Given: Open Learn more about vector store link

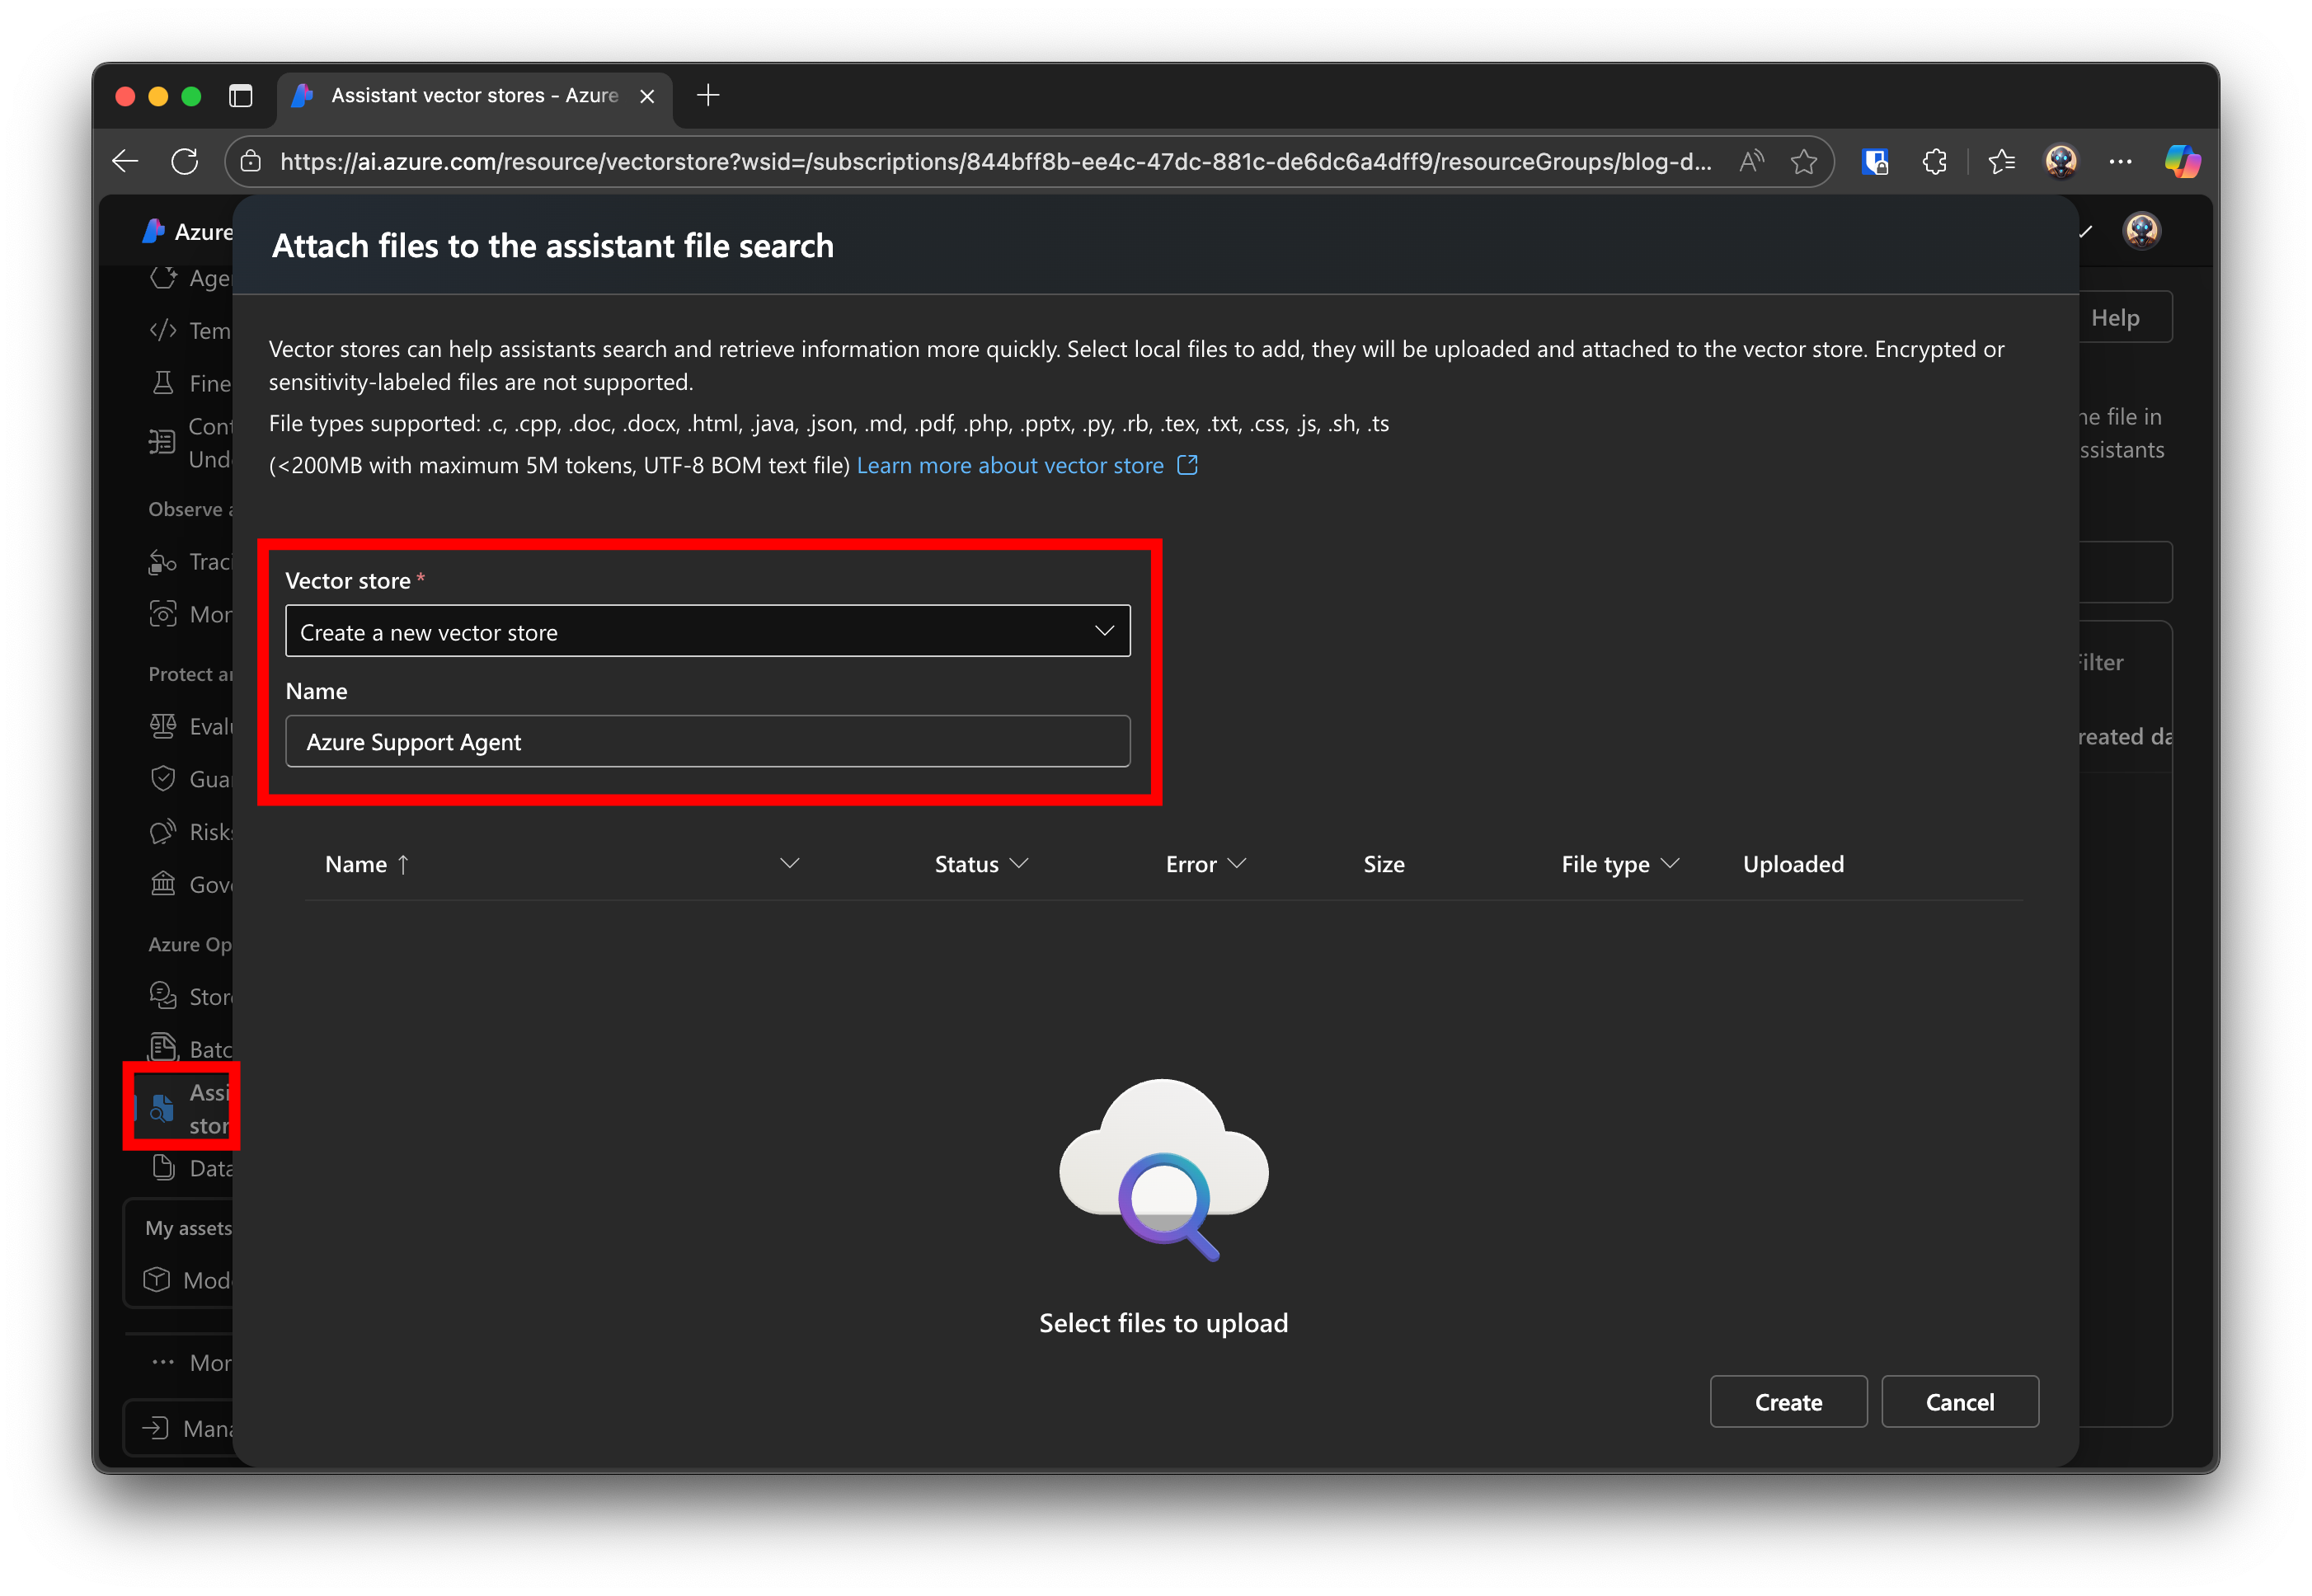Looking at the screenshot, I should pos(1010,466).
